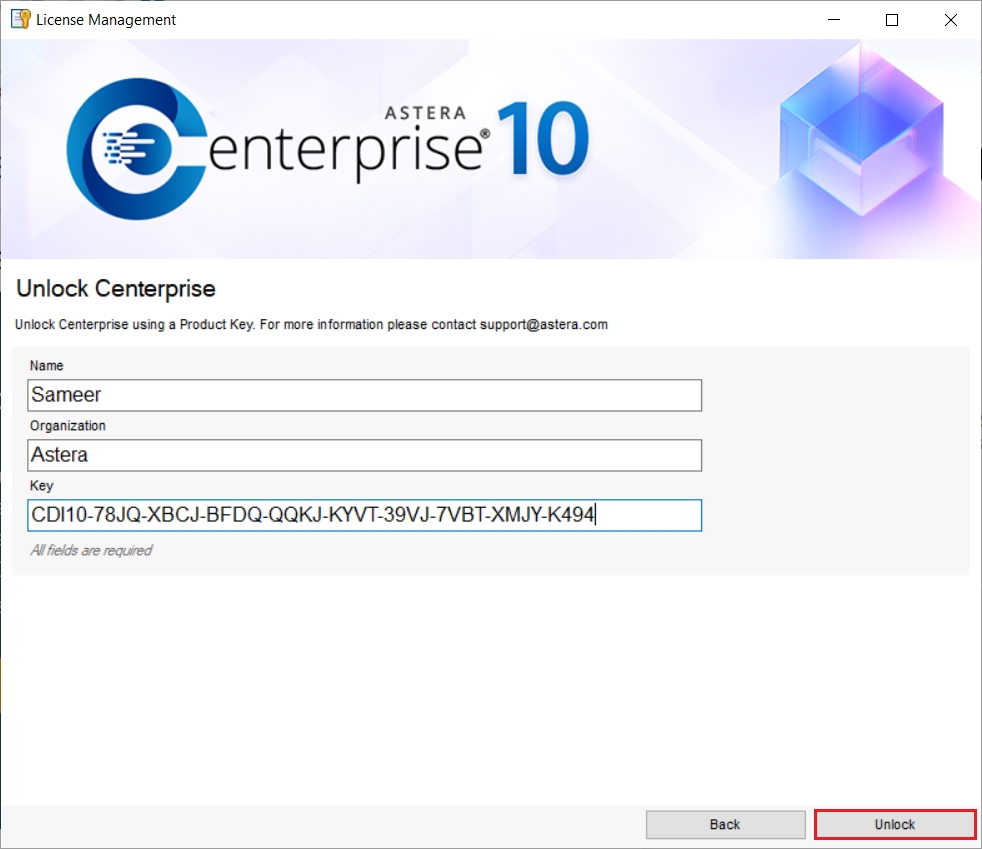Click the ASTERA brand text in banner
This screenshot has width=982, height=849.
click(x=433, y=113)
